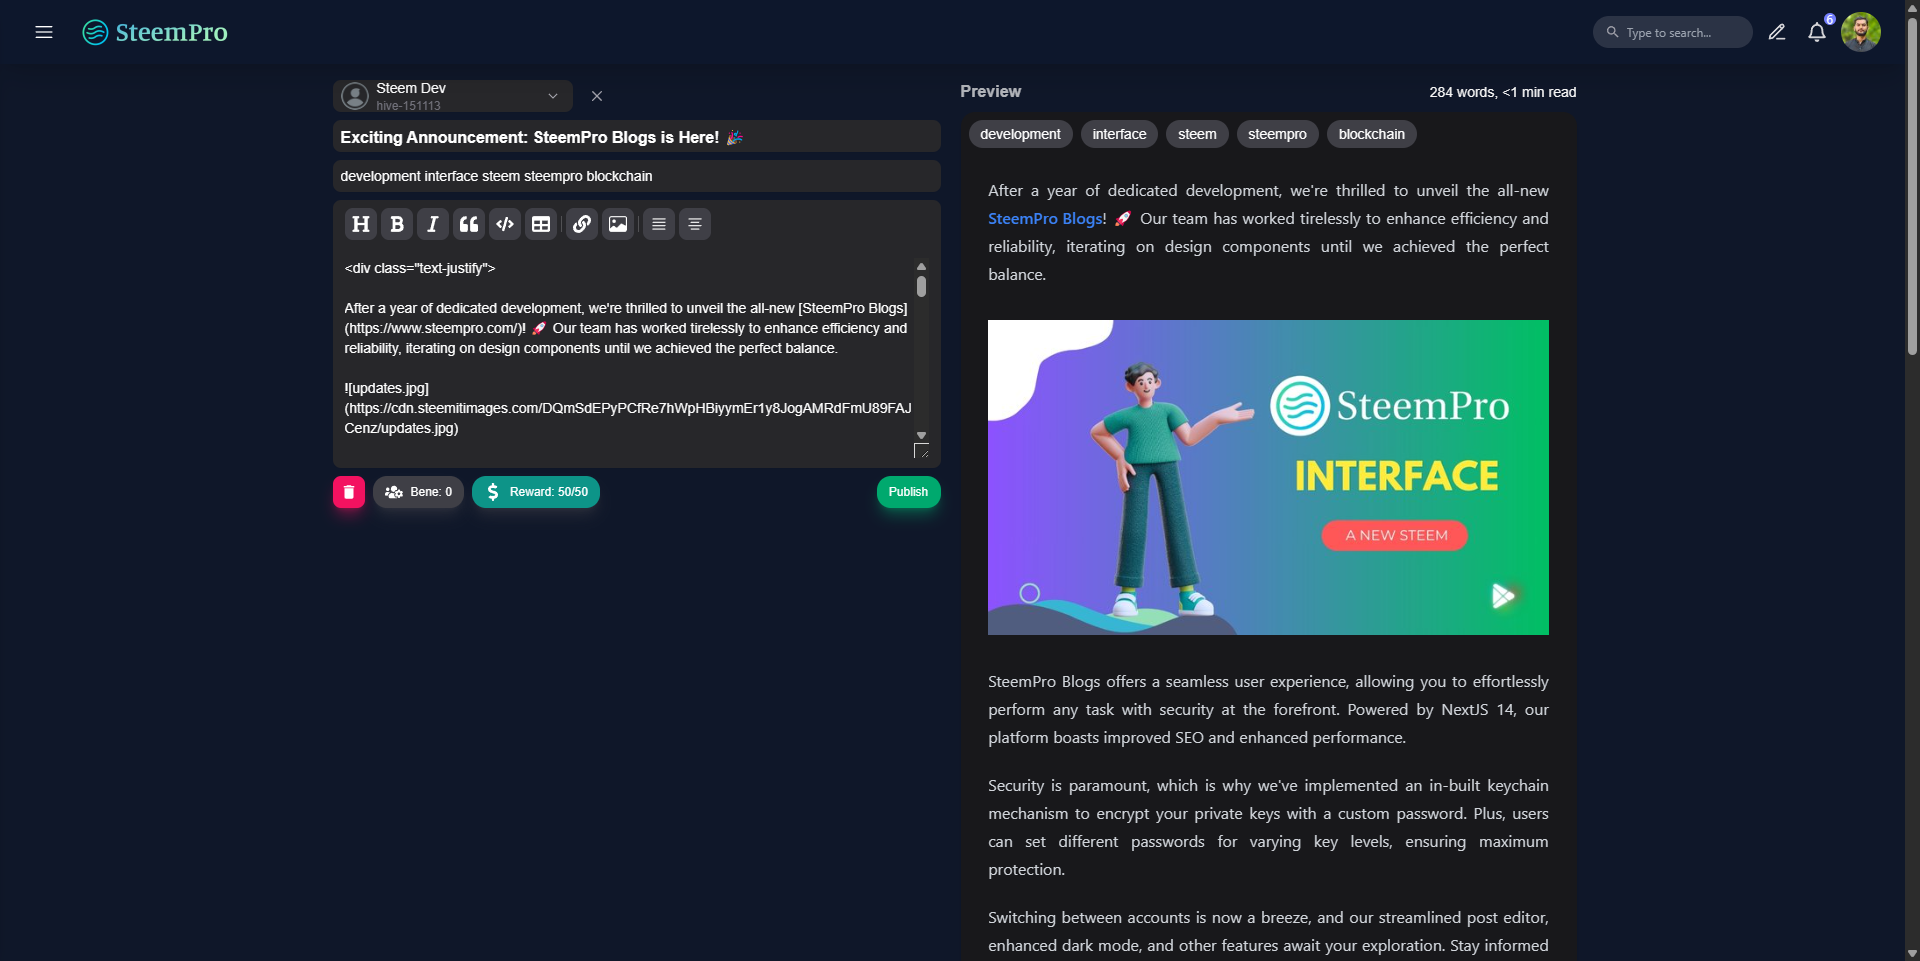
Task: Open the pencil compose post icon
Action: point(1777,32)
